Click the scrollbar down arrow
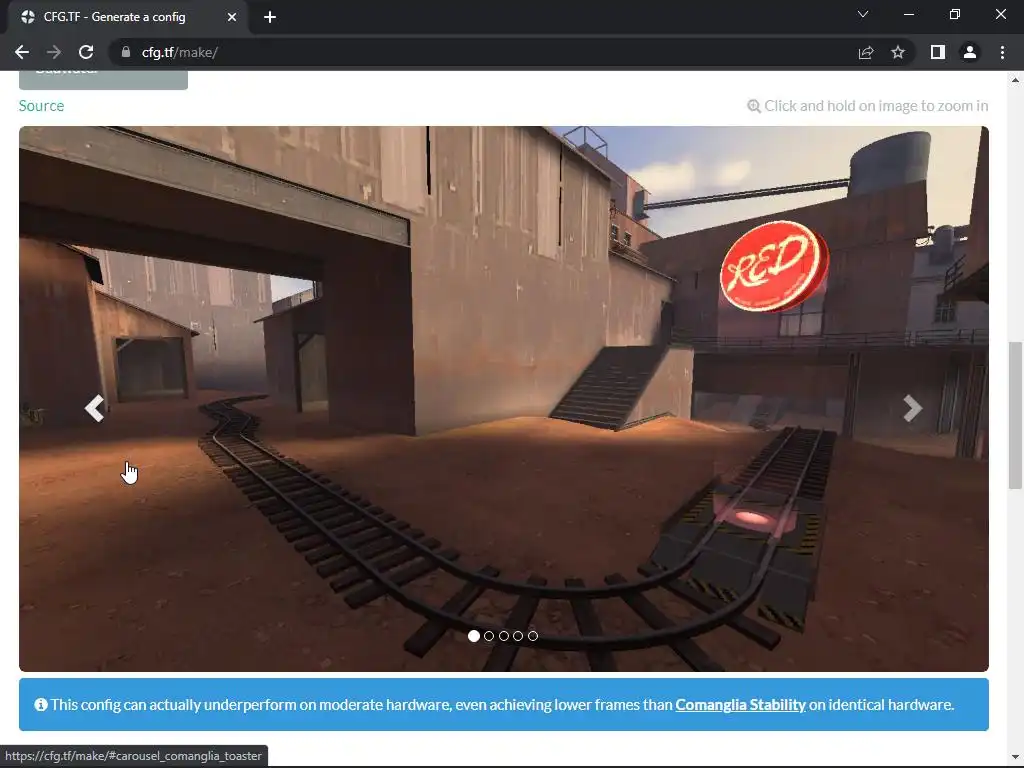This screenshot has width=1024, height=768. (x=1015, y=758)
